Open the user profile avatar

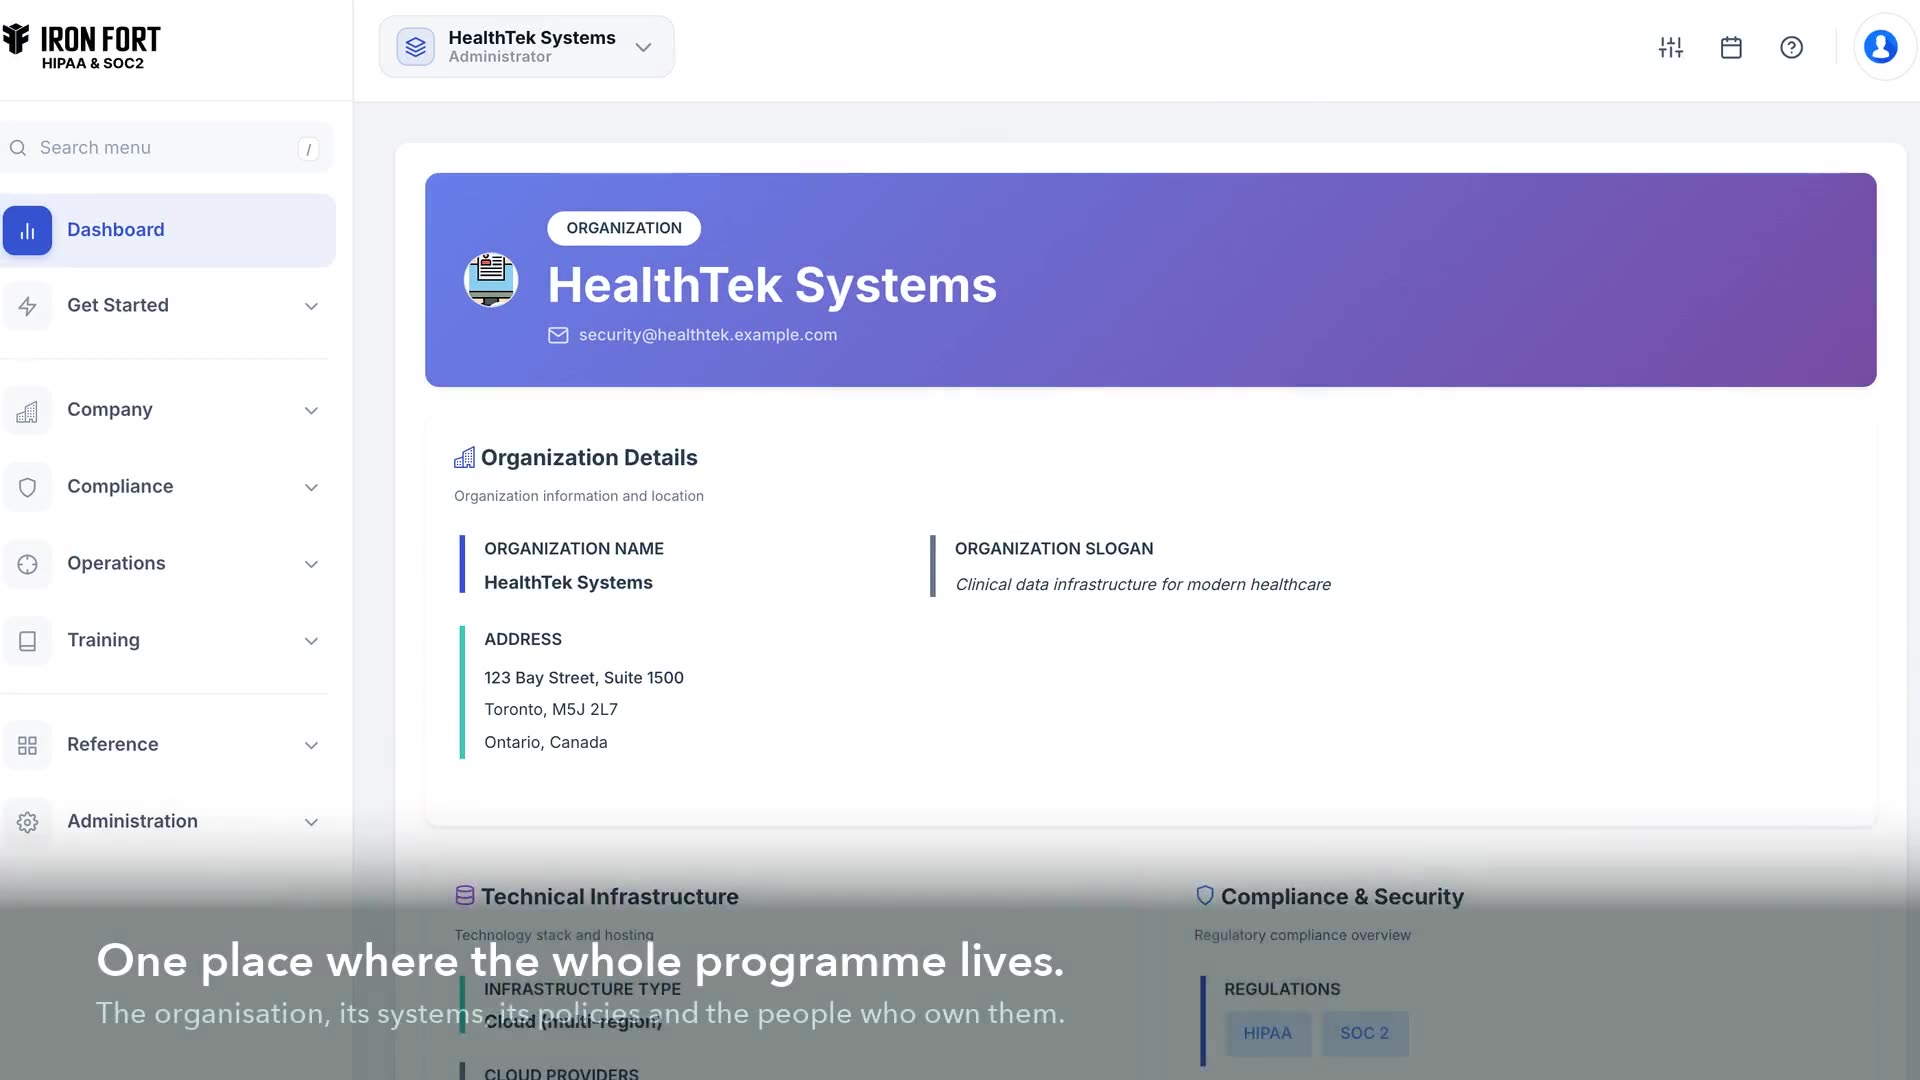coord(1881,47)
